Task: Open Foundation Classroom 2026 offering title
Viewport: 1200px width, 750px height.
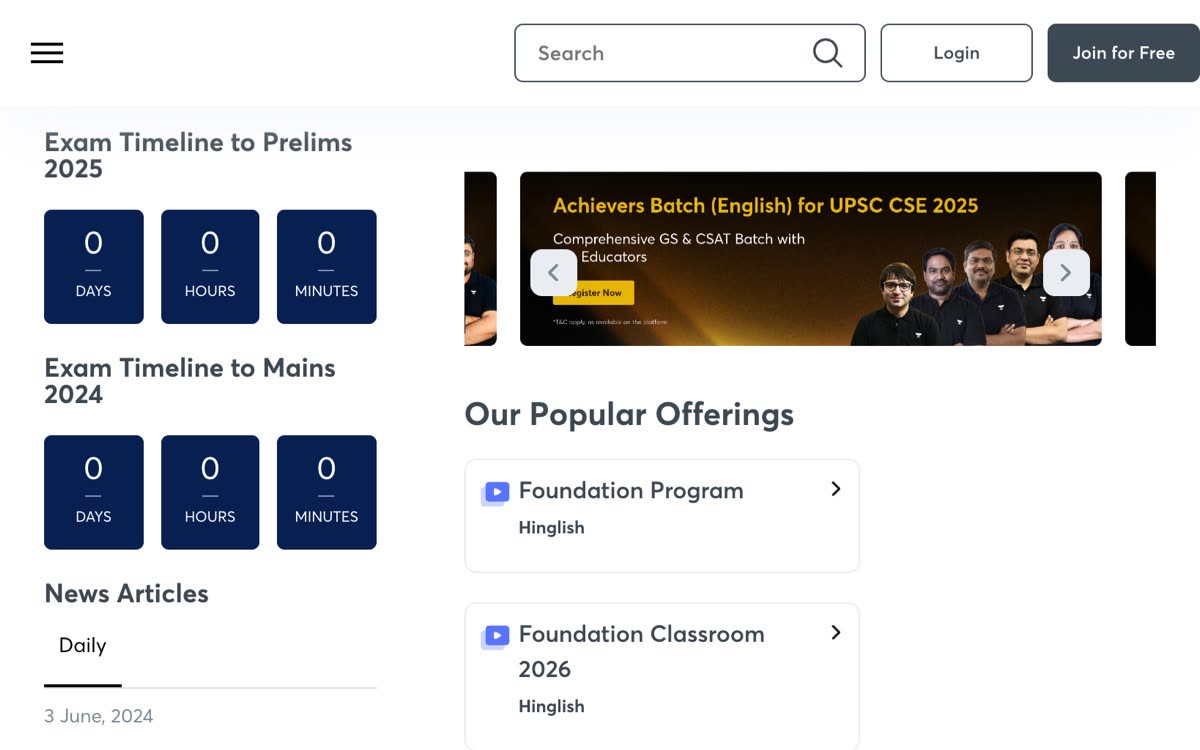Action: [x=641, y=651]
